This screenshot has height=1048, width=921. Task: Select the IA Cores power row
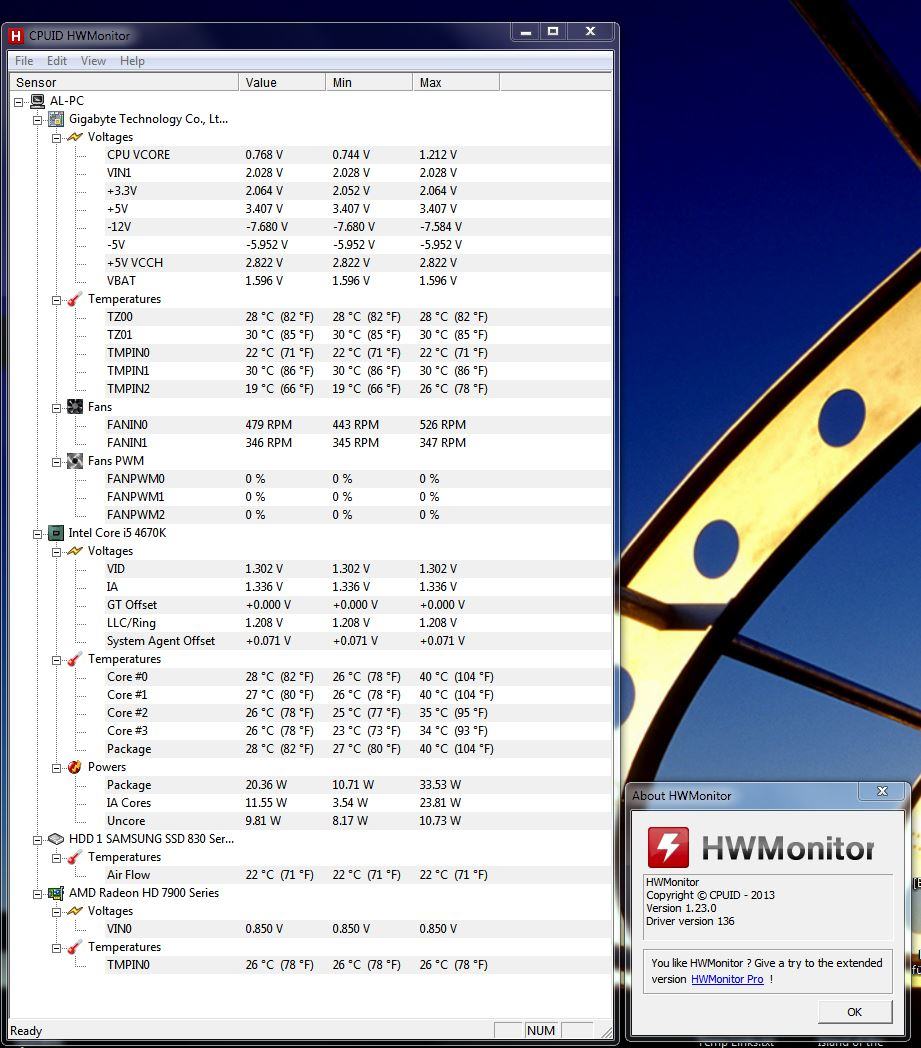358,803
